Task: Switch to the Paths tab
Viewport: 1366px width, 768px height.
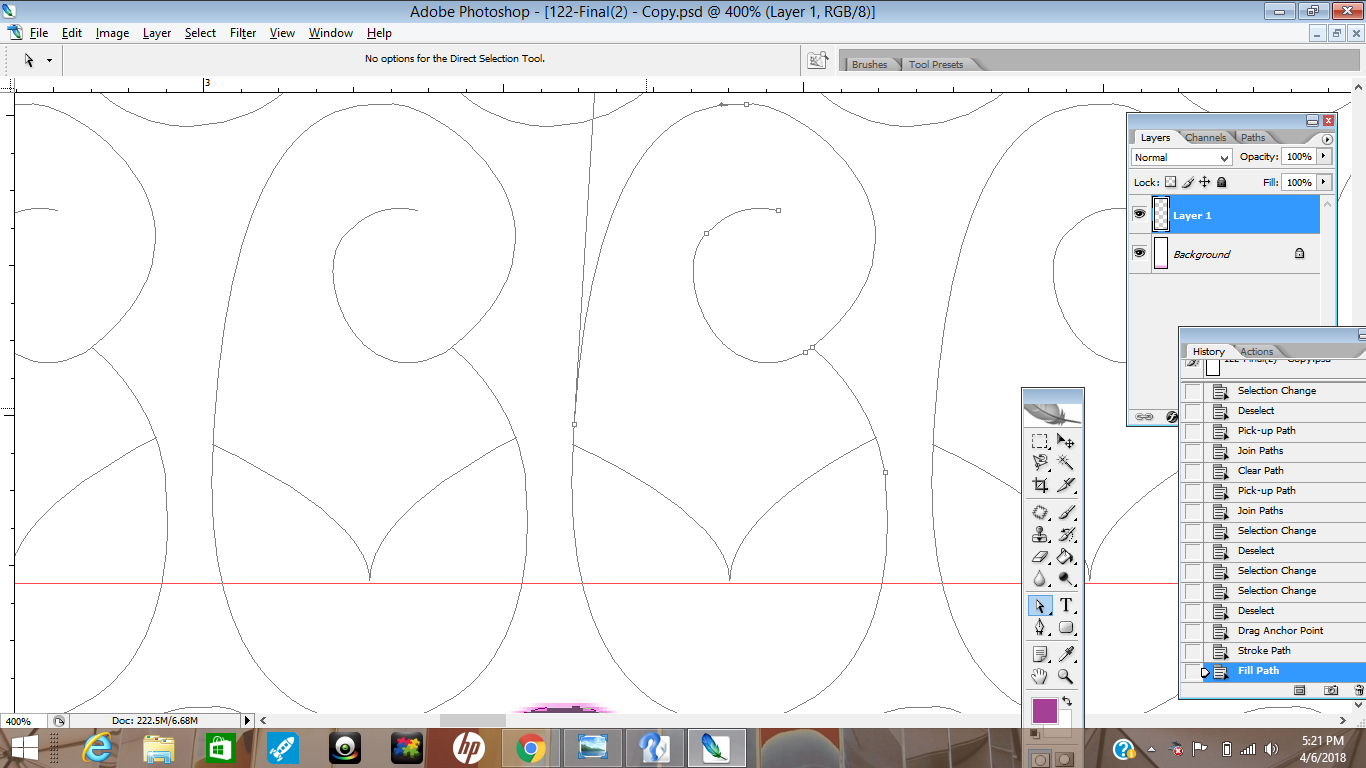Action: click(1253, 138)
